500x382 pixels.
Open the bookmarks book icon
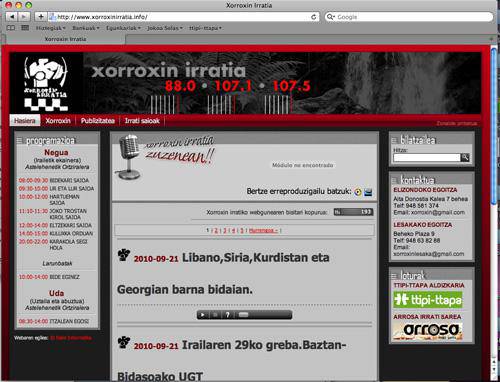pos(11,28)
